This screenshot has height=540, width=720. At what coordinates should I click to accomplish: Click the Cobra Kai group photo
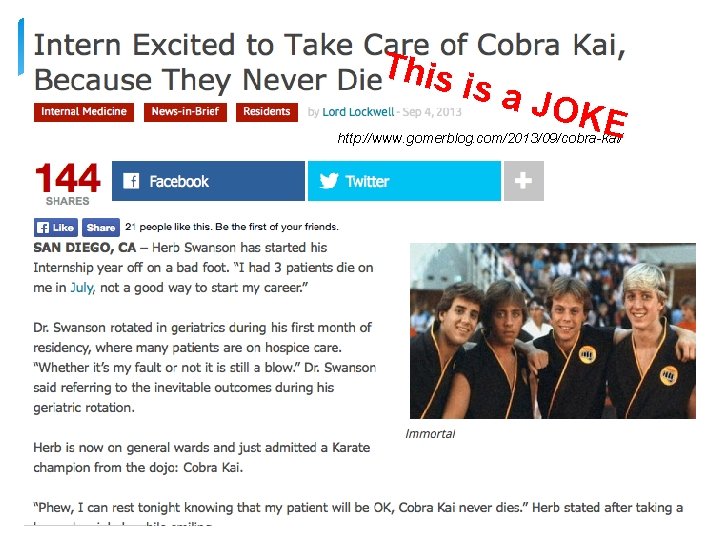(552, 331)
